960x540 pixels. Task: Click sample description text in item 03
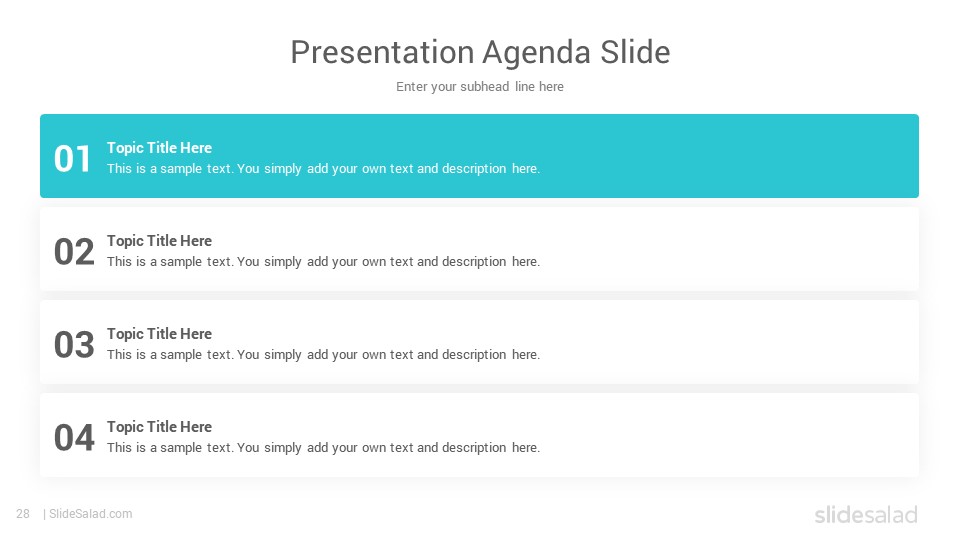[x=323, y=355]
